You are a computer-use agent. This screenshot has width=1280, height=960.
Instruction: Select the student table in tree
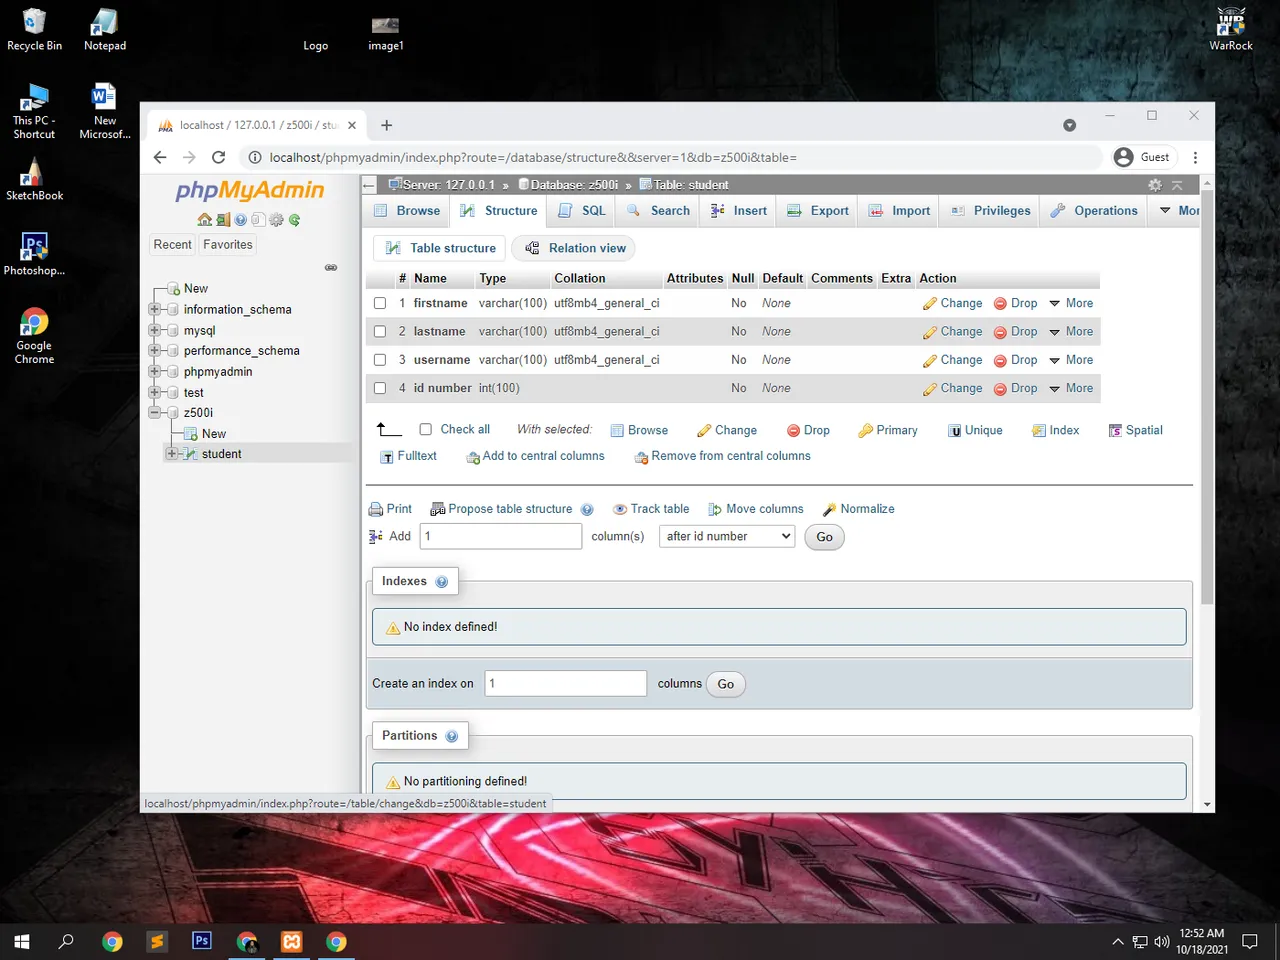pyautogui.click(x=221, y=454)
